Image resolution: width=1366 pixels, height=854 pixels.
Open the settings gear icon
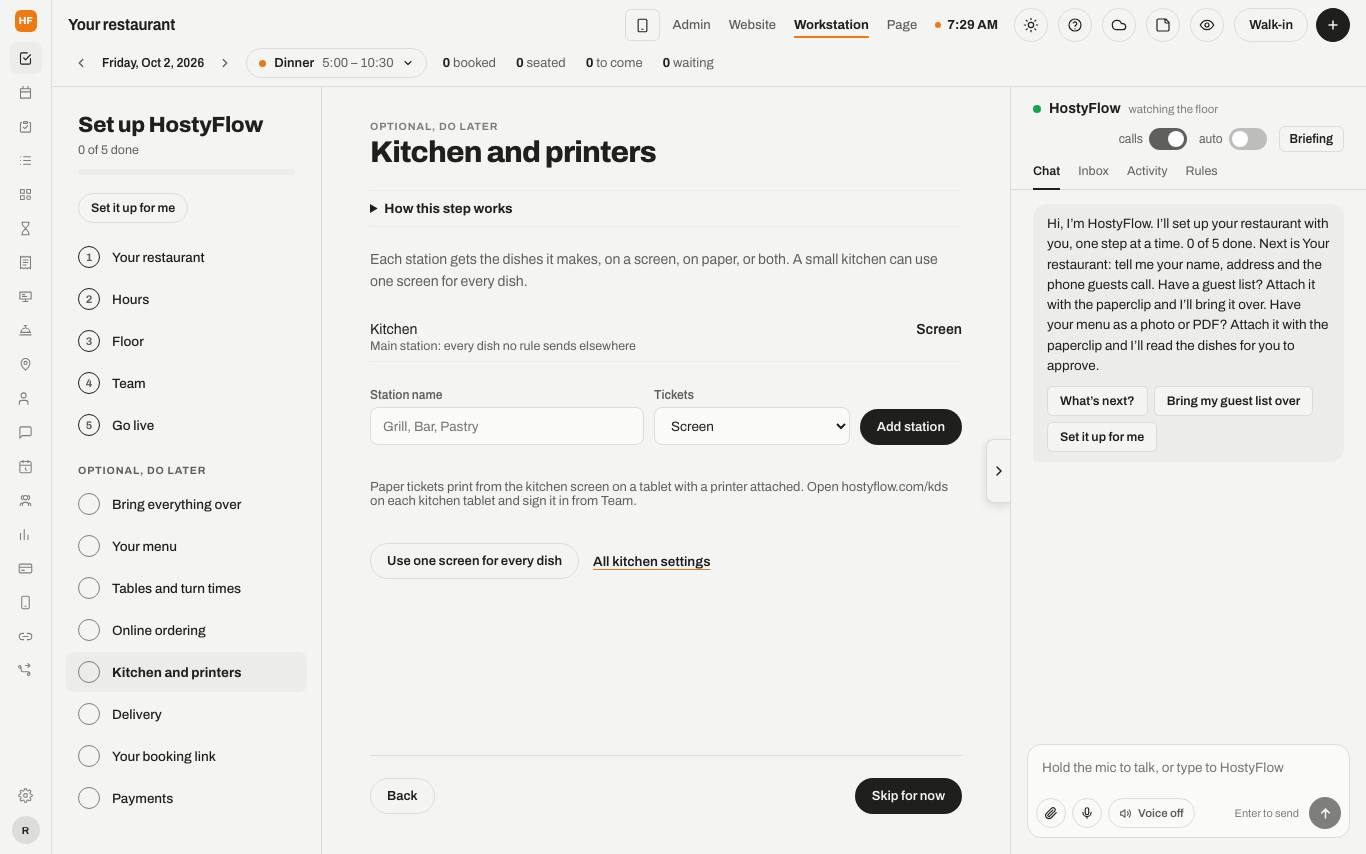(25, 796)
